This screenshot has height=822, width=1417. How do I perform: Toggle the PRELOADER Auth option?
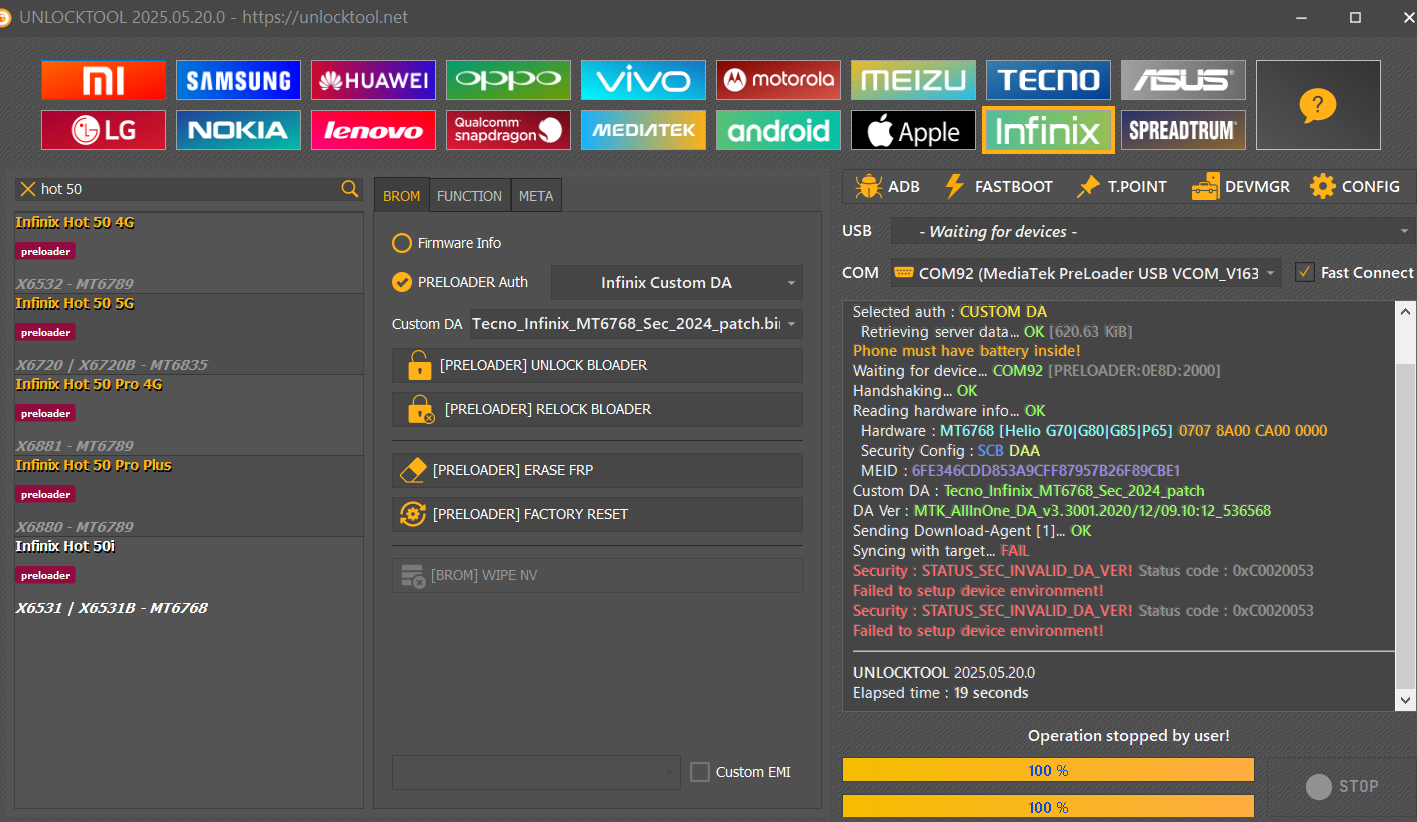(460, 282)
